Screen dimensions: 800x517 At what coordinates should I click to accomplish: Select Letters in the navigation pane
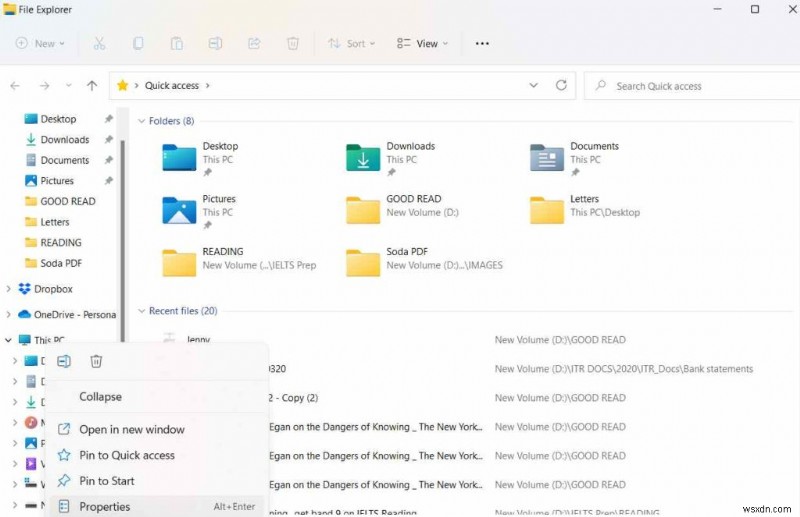[x=55, y=222]
